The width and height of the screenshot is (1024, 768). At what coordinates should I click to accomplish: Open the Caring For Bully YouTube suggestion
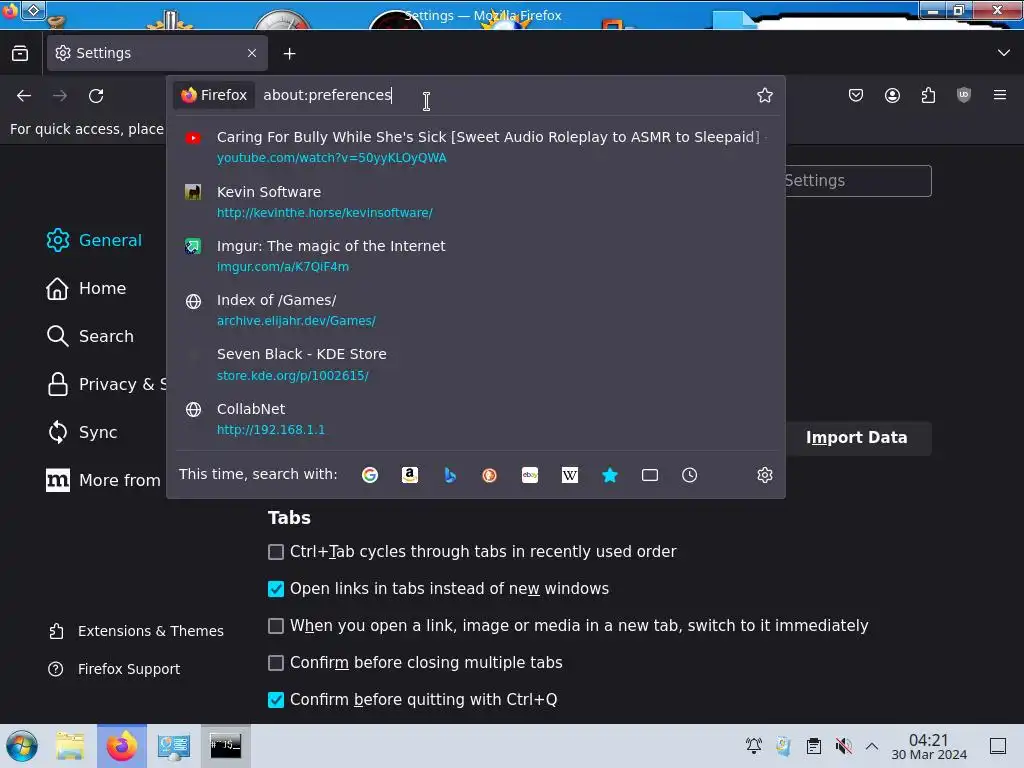[x=476, y=147]
